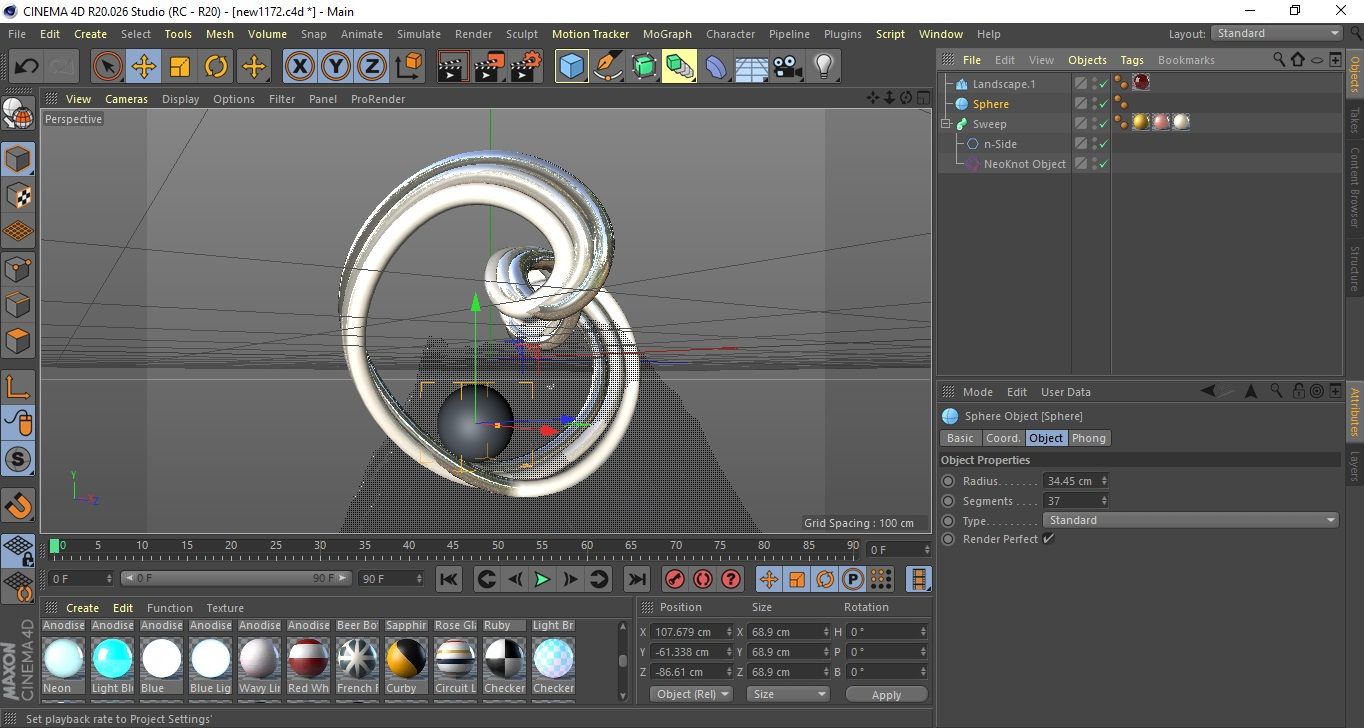This screenshot has width=1364, height=728.
Task: Switch to Points mode
Action: pyautogui.click(x=18, y=269)
